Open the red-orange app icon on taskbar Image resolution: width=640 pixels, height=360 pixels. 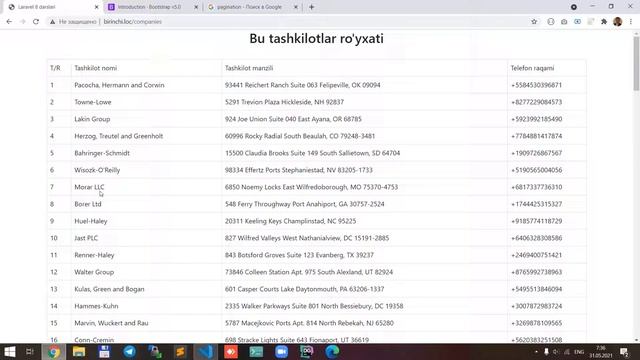pos(231,351)
